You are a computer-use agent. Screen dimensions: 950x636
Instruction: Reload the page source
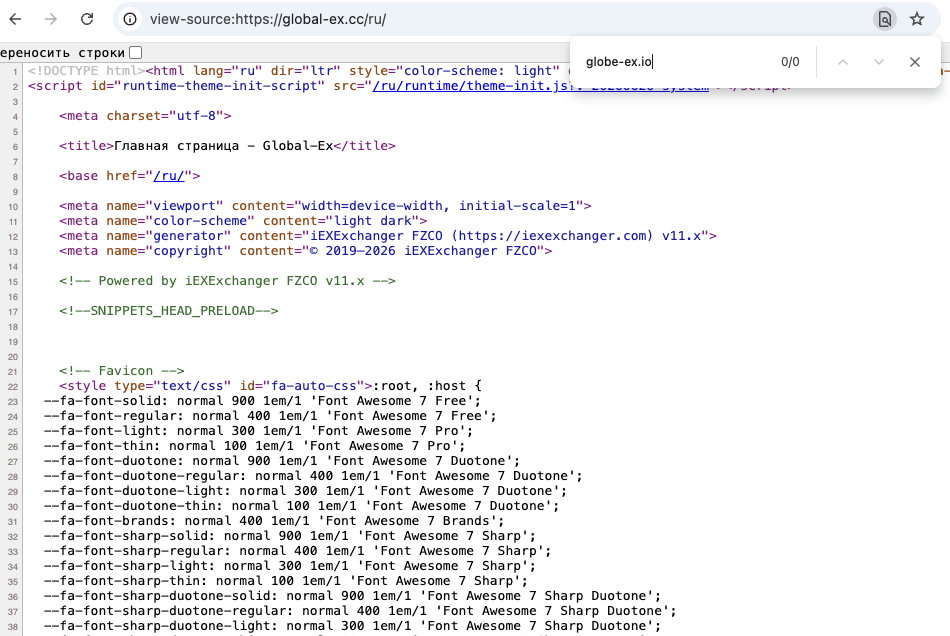point(87,19)
